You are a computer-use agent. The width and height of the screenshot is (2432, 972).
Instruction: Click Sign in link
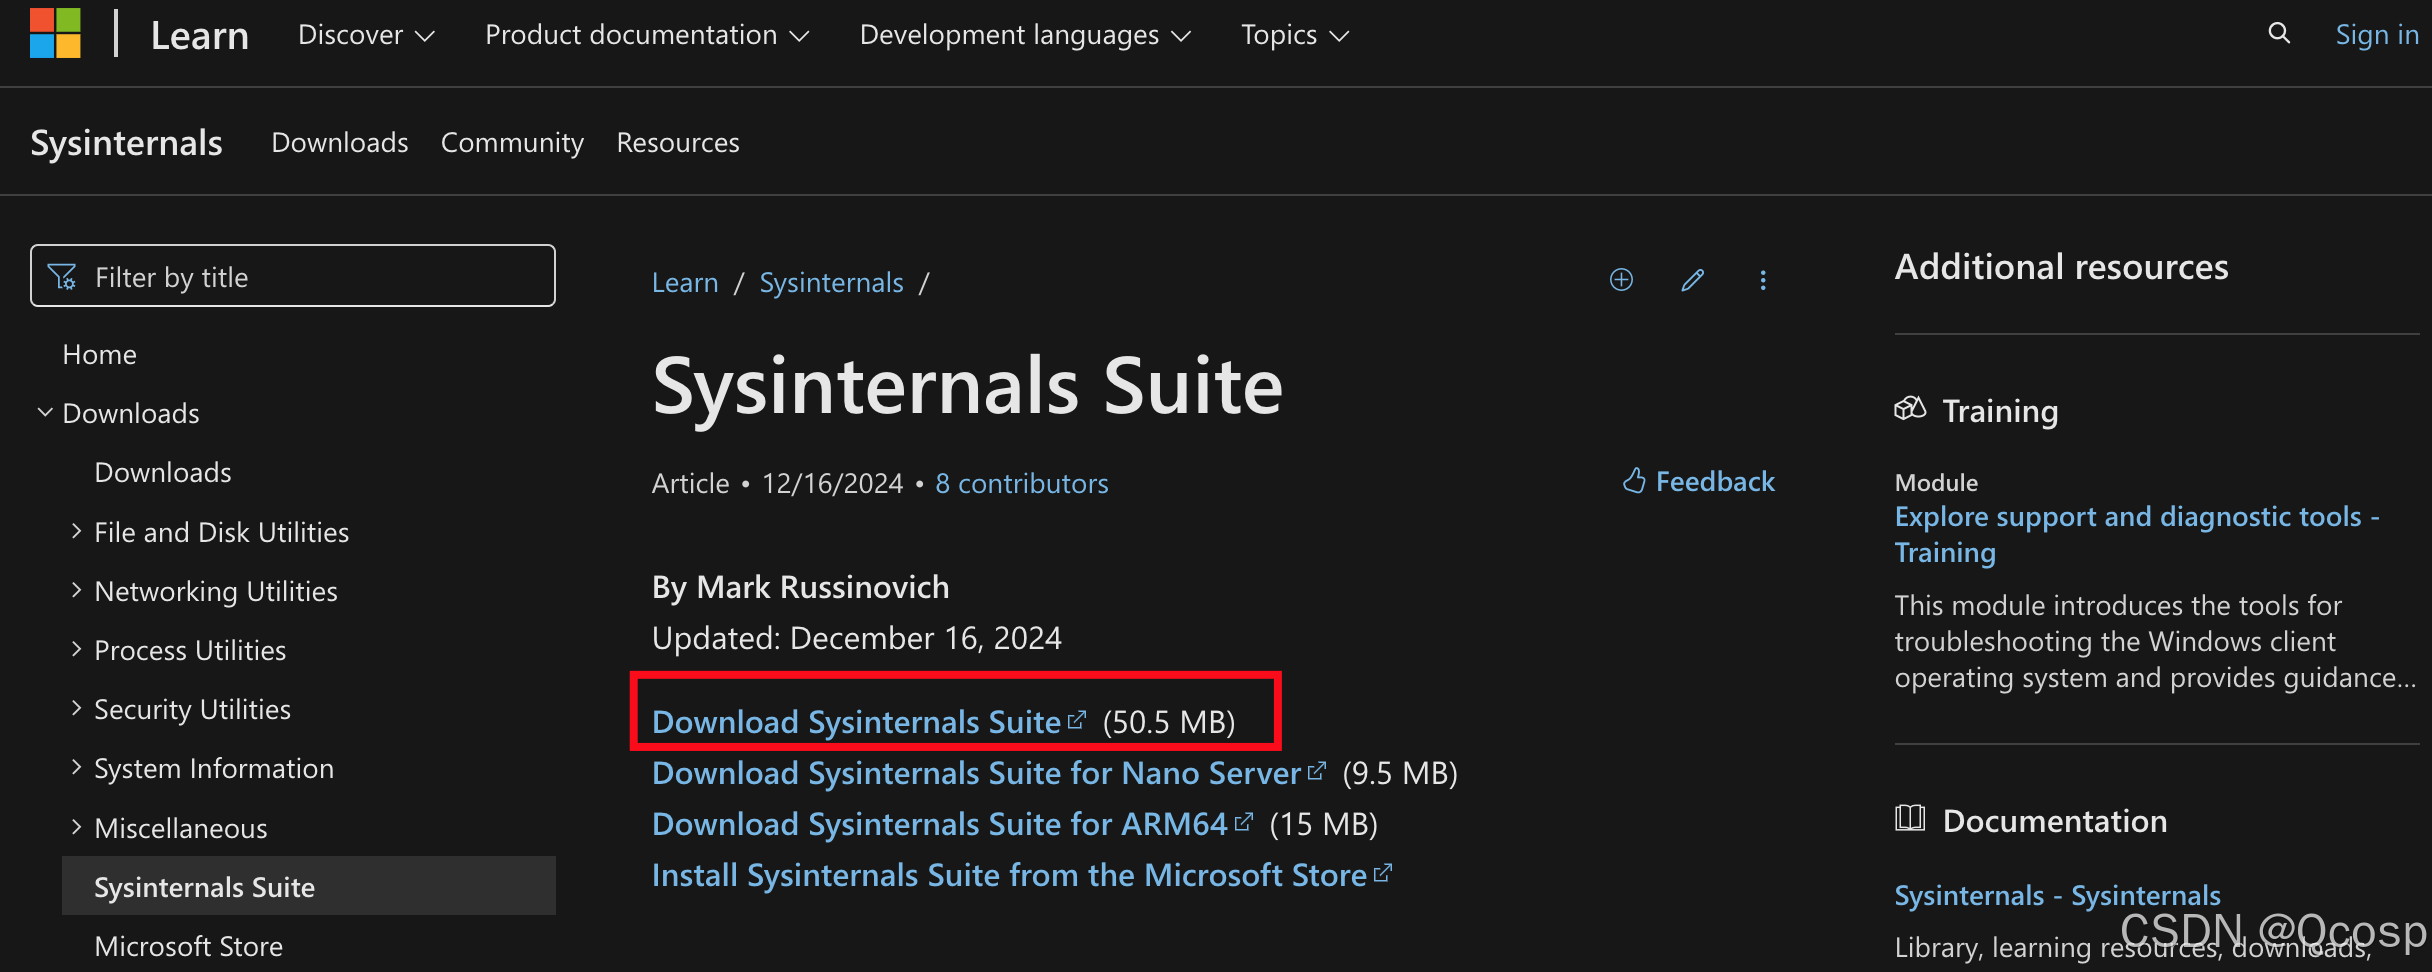2377,35
